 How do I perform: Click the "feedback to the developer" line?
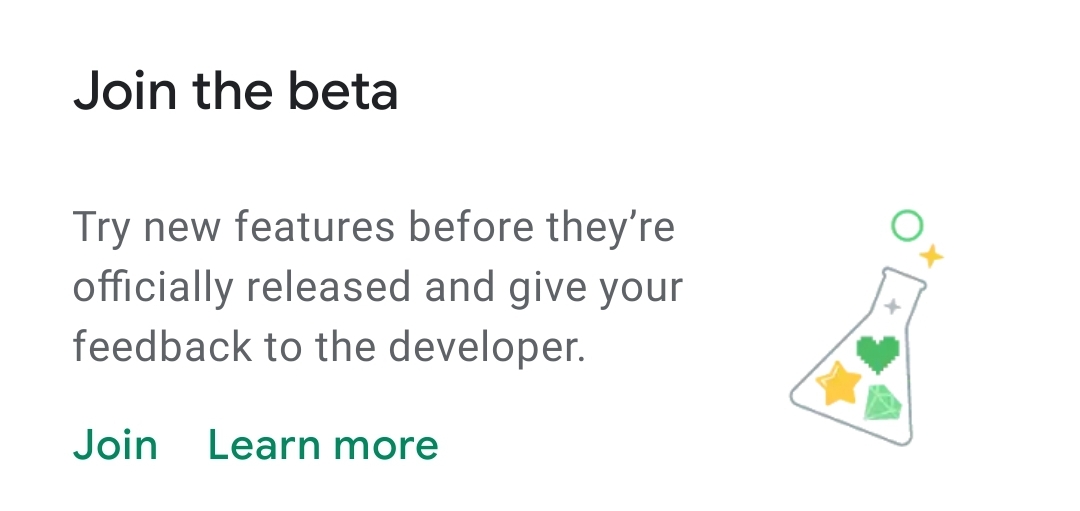click(329, 347)
